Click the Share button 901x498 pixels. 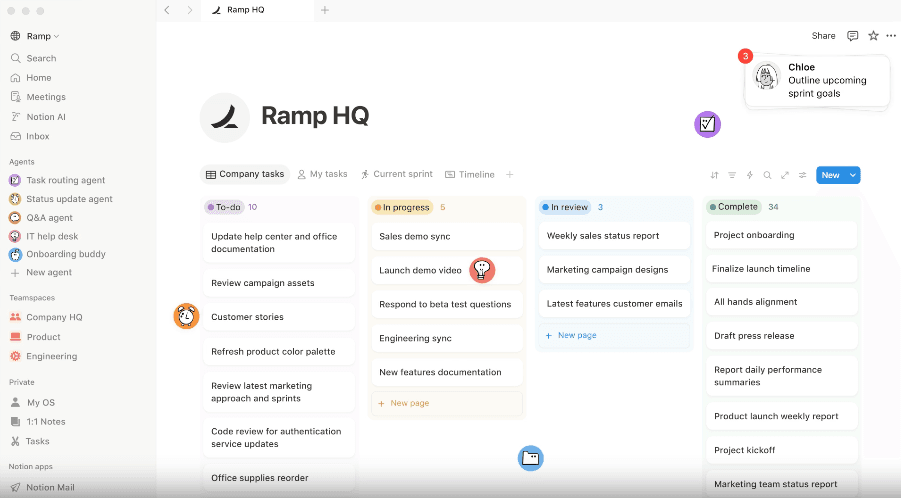(x=823, y=36)
